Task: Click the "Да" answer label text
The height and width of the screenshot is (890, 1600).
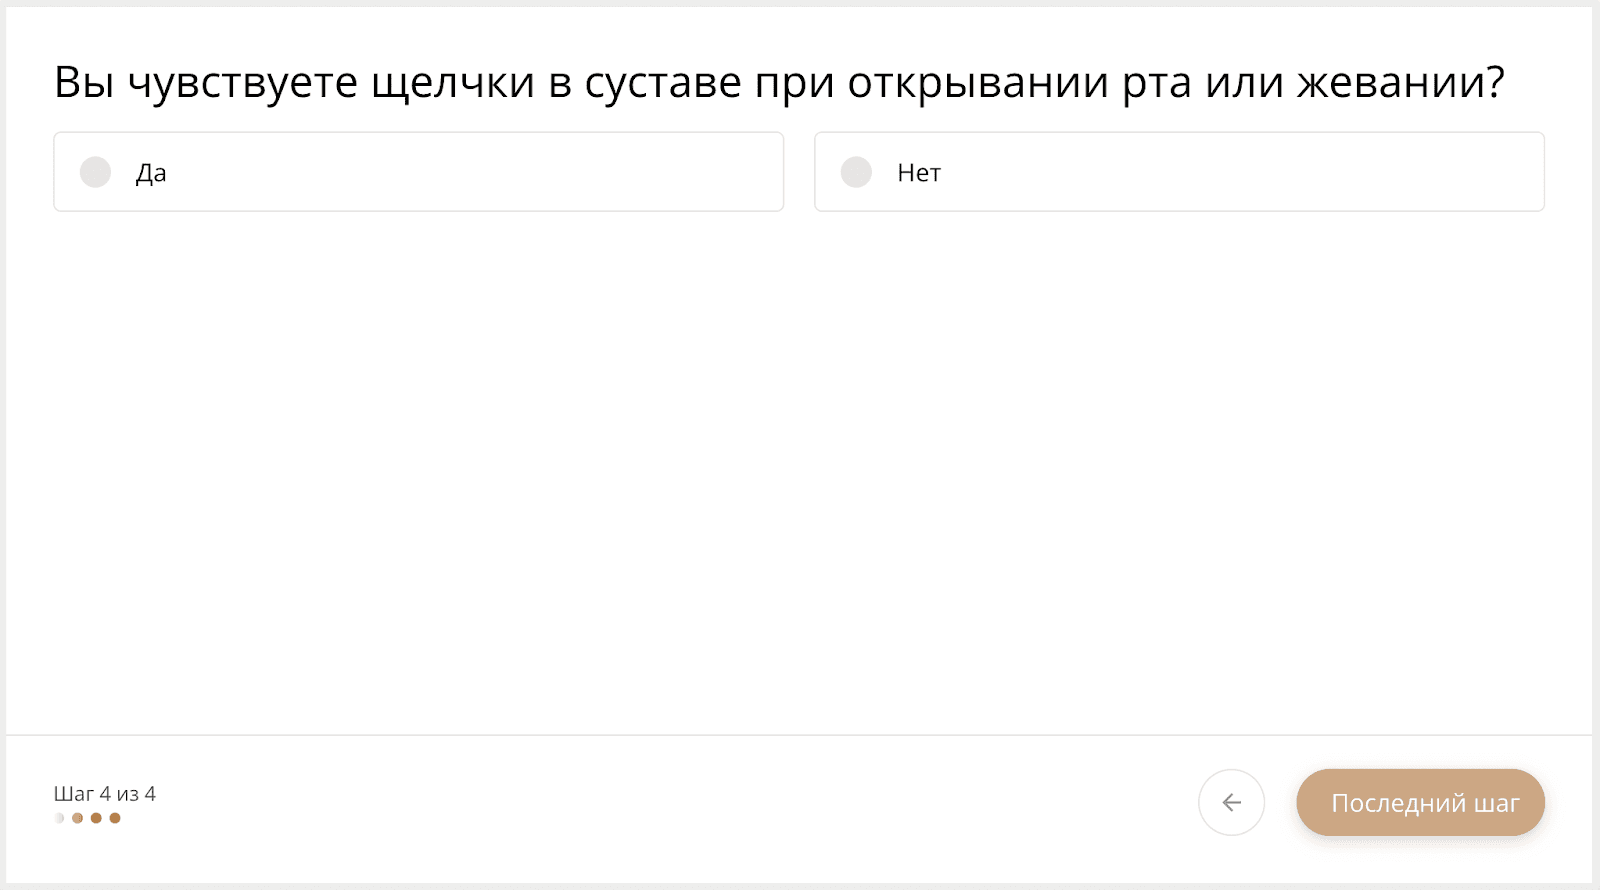Action: click(x=151, y=173)
